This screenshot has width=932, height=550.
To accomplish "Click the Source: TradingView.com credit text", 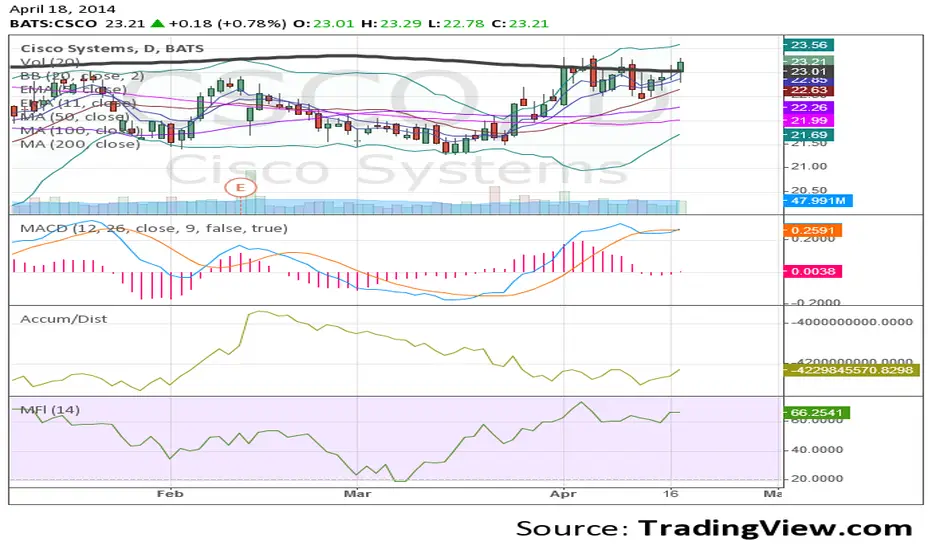I will [714, 528].
